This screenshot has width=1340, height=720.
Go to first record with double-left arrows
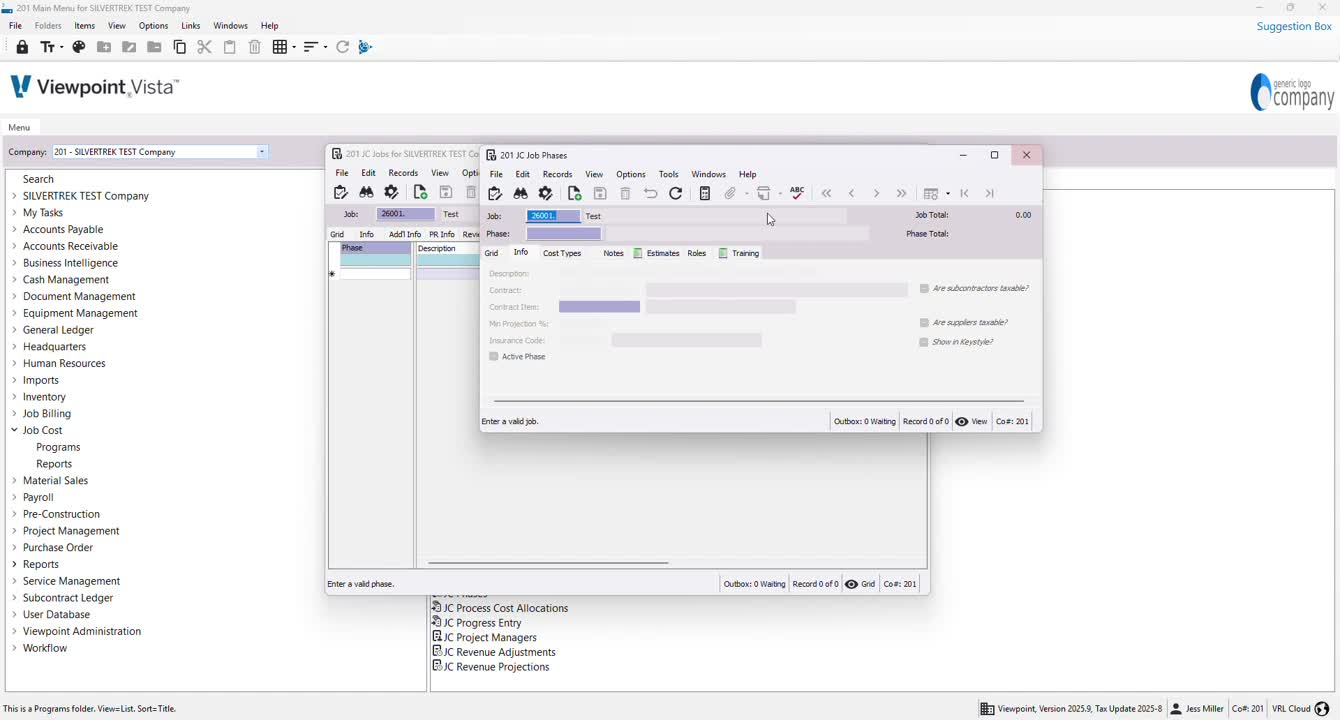tap(826, 194)
